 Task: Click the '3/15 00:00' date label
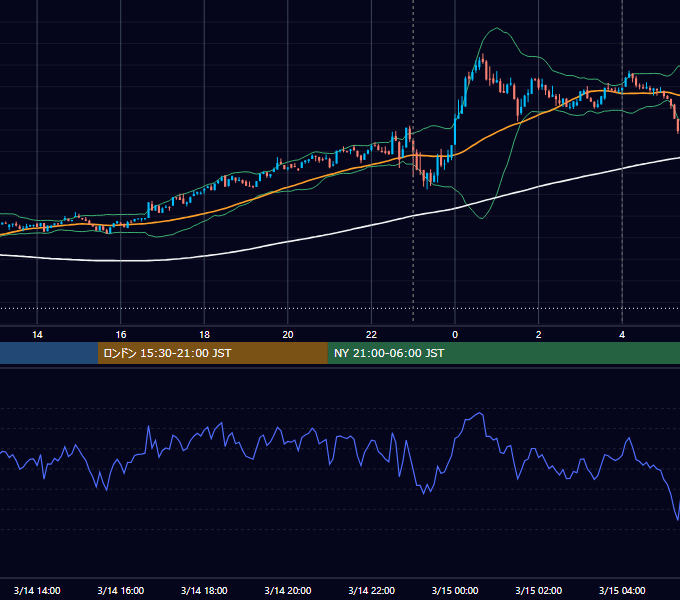click(x=455, y=590)
